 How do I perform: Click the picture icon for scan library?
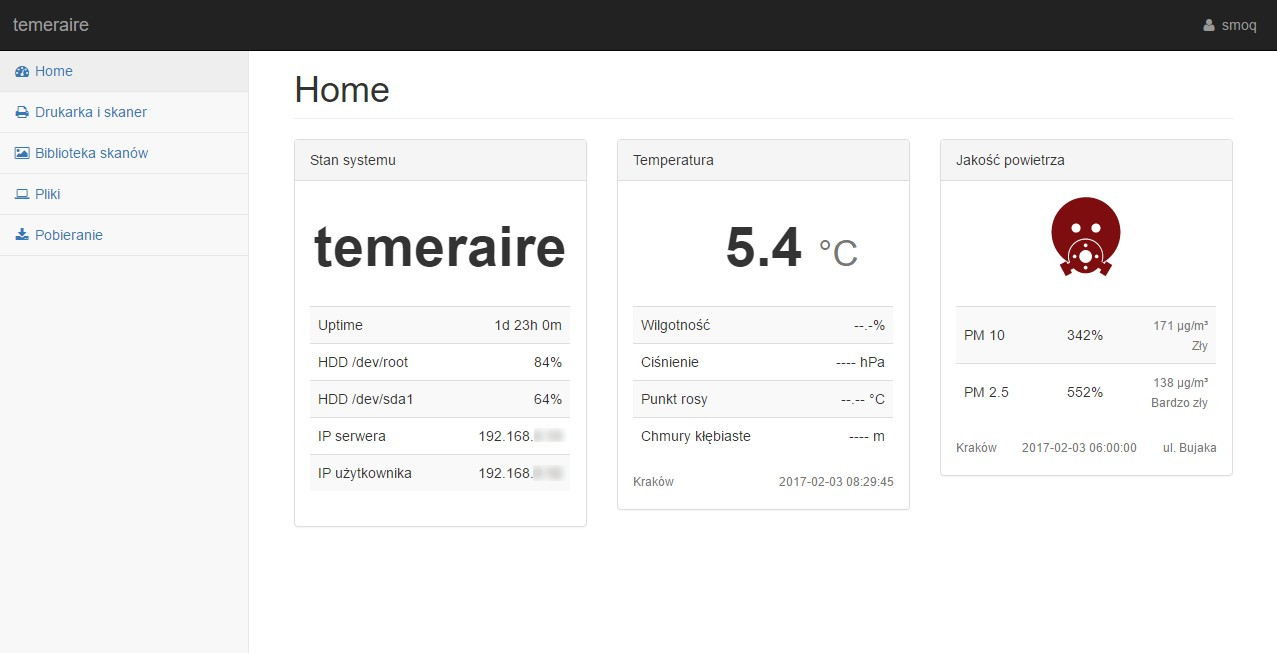coord(22,154)
